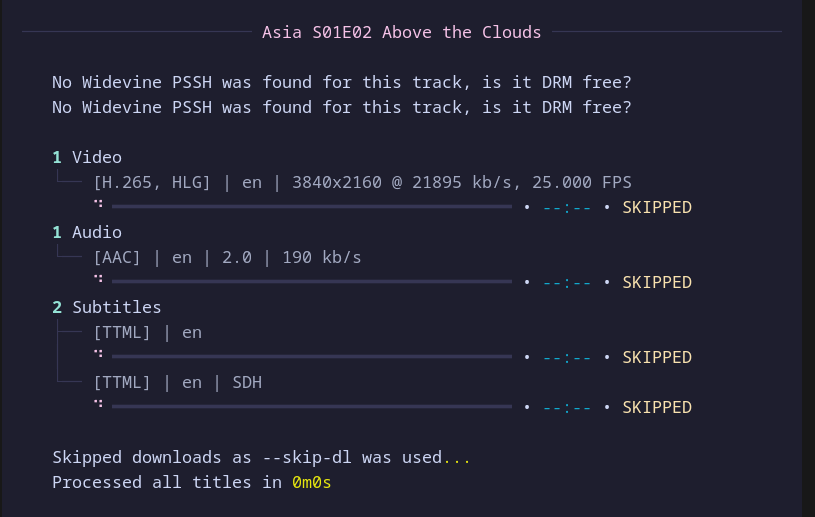Screen dimensions: 815x517
Task: Click the spinner beneath the SDH subtitle track
Action: coord(99,402)
